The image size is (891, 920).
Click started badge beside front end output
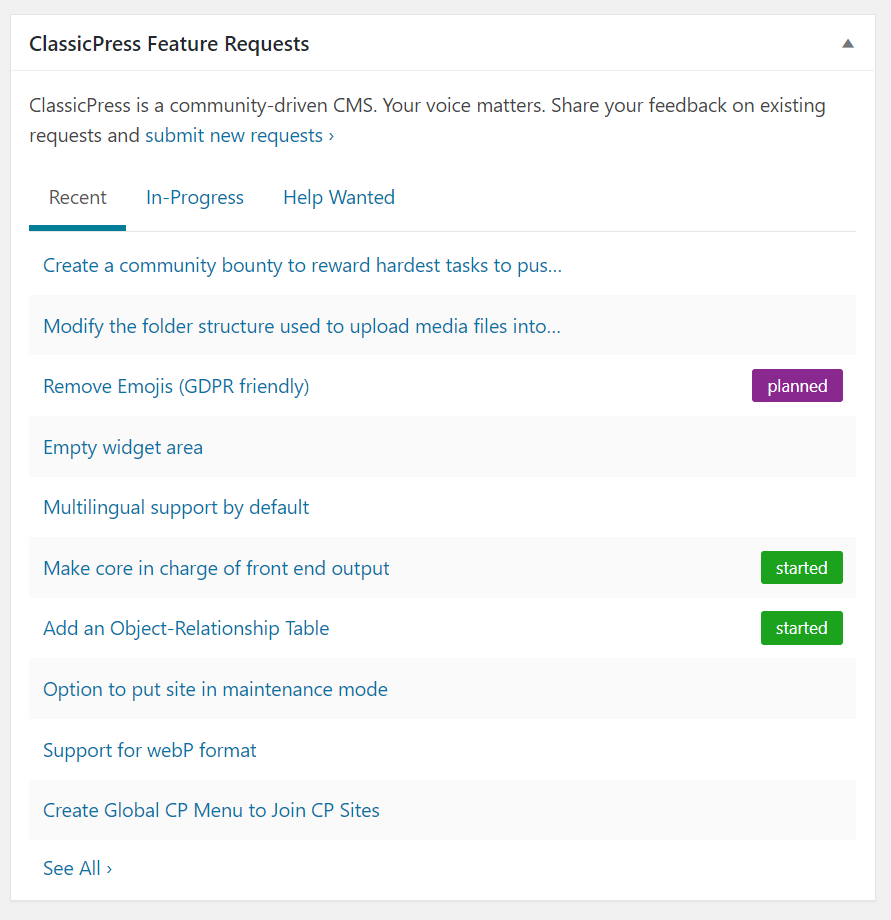(x=801, y=568)
